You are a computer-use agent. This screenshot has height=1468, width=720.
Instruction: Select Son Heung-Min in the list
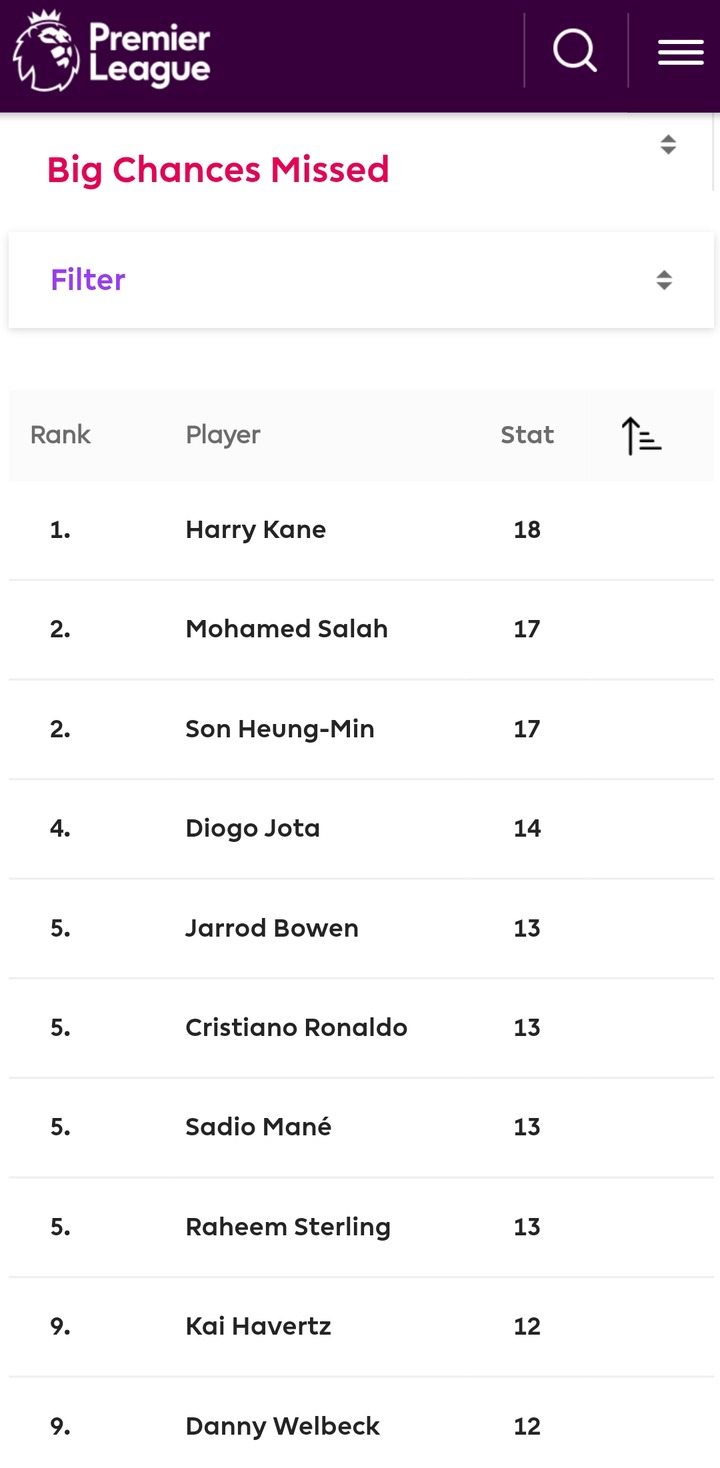(x=280, y=729)
